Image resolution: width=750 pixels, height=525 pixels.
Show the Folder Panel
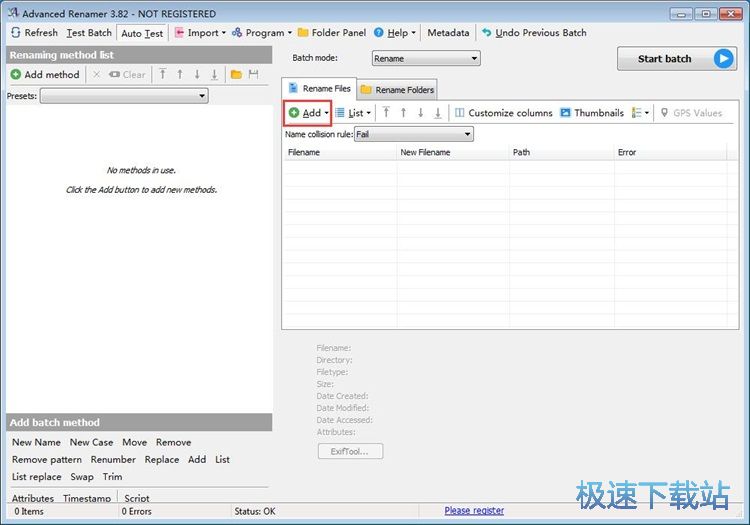pos(332,33)
